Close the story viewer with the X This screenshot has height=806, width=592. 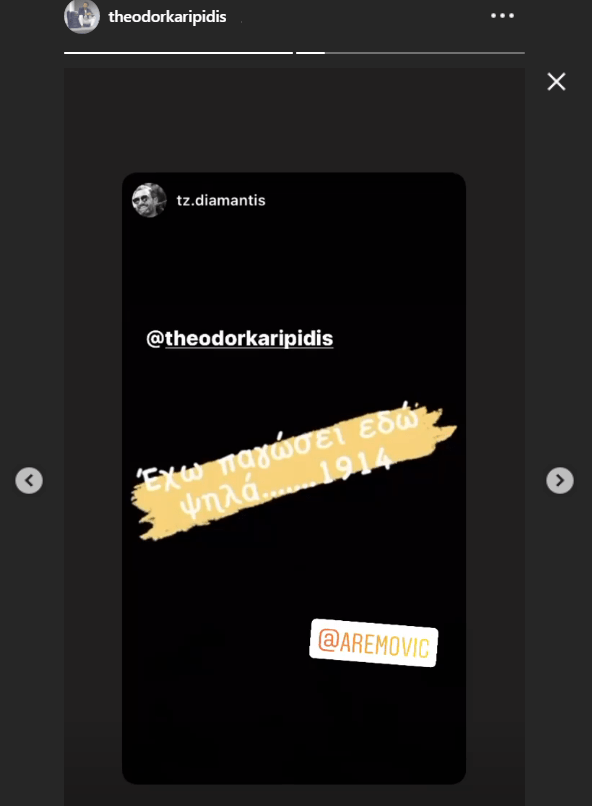556,82
